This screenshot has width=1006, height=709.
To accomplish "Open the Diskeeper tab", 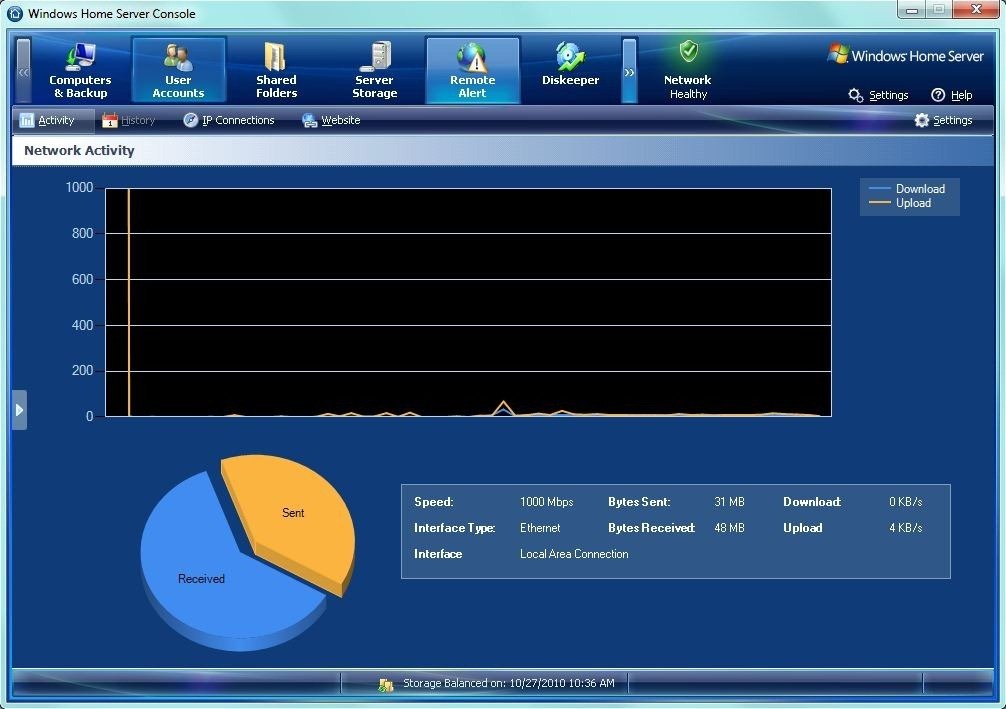I will click(570, 69).
